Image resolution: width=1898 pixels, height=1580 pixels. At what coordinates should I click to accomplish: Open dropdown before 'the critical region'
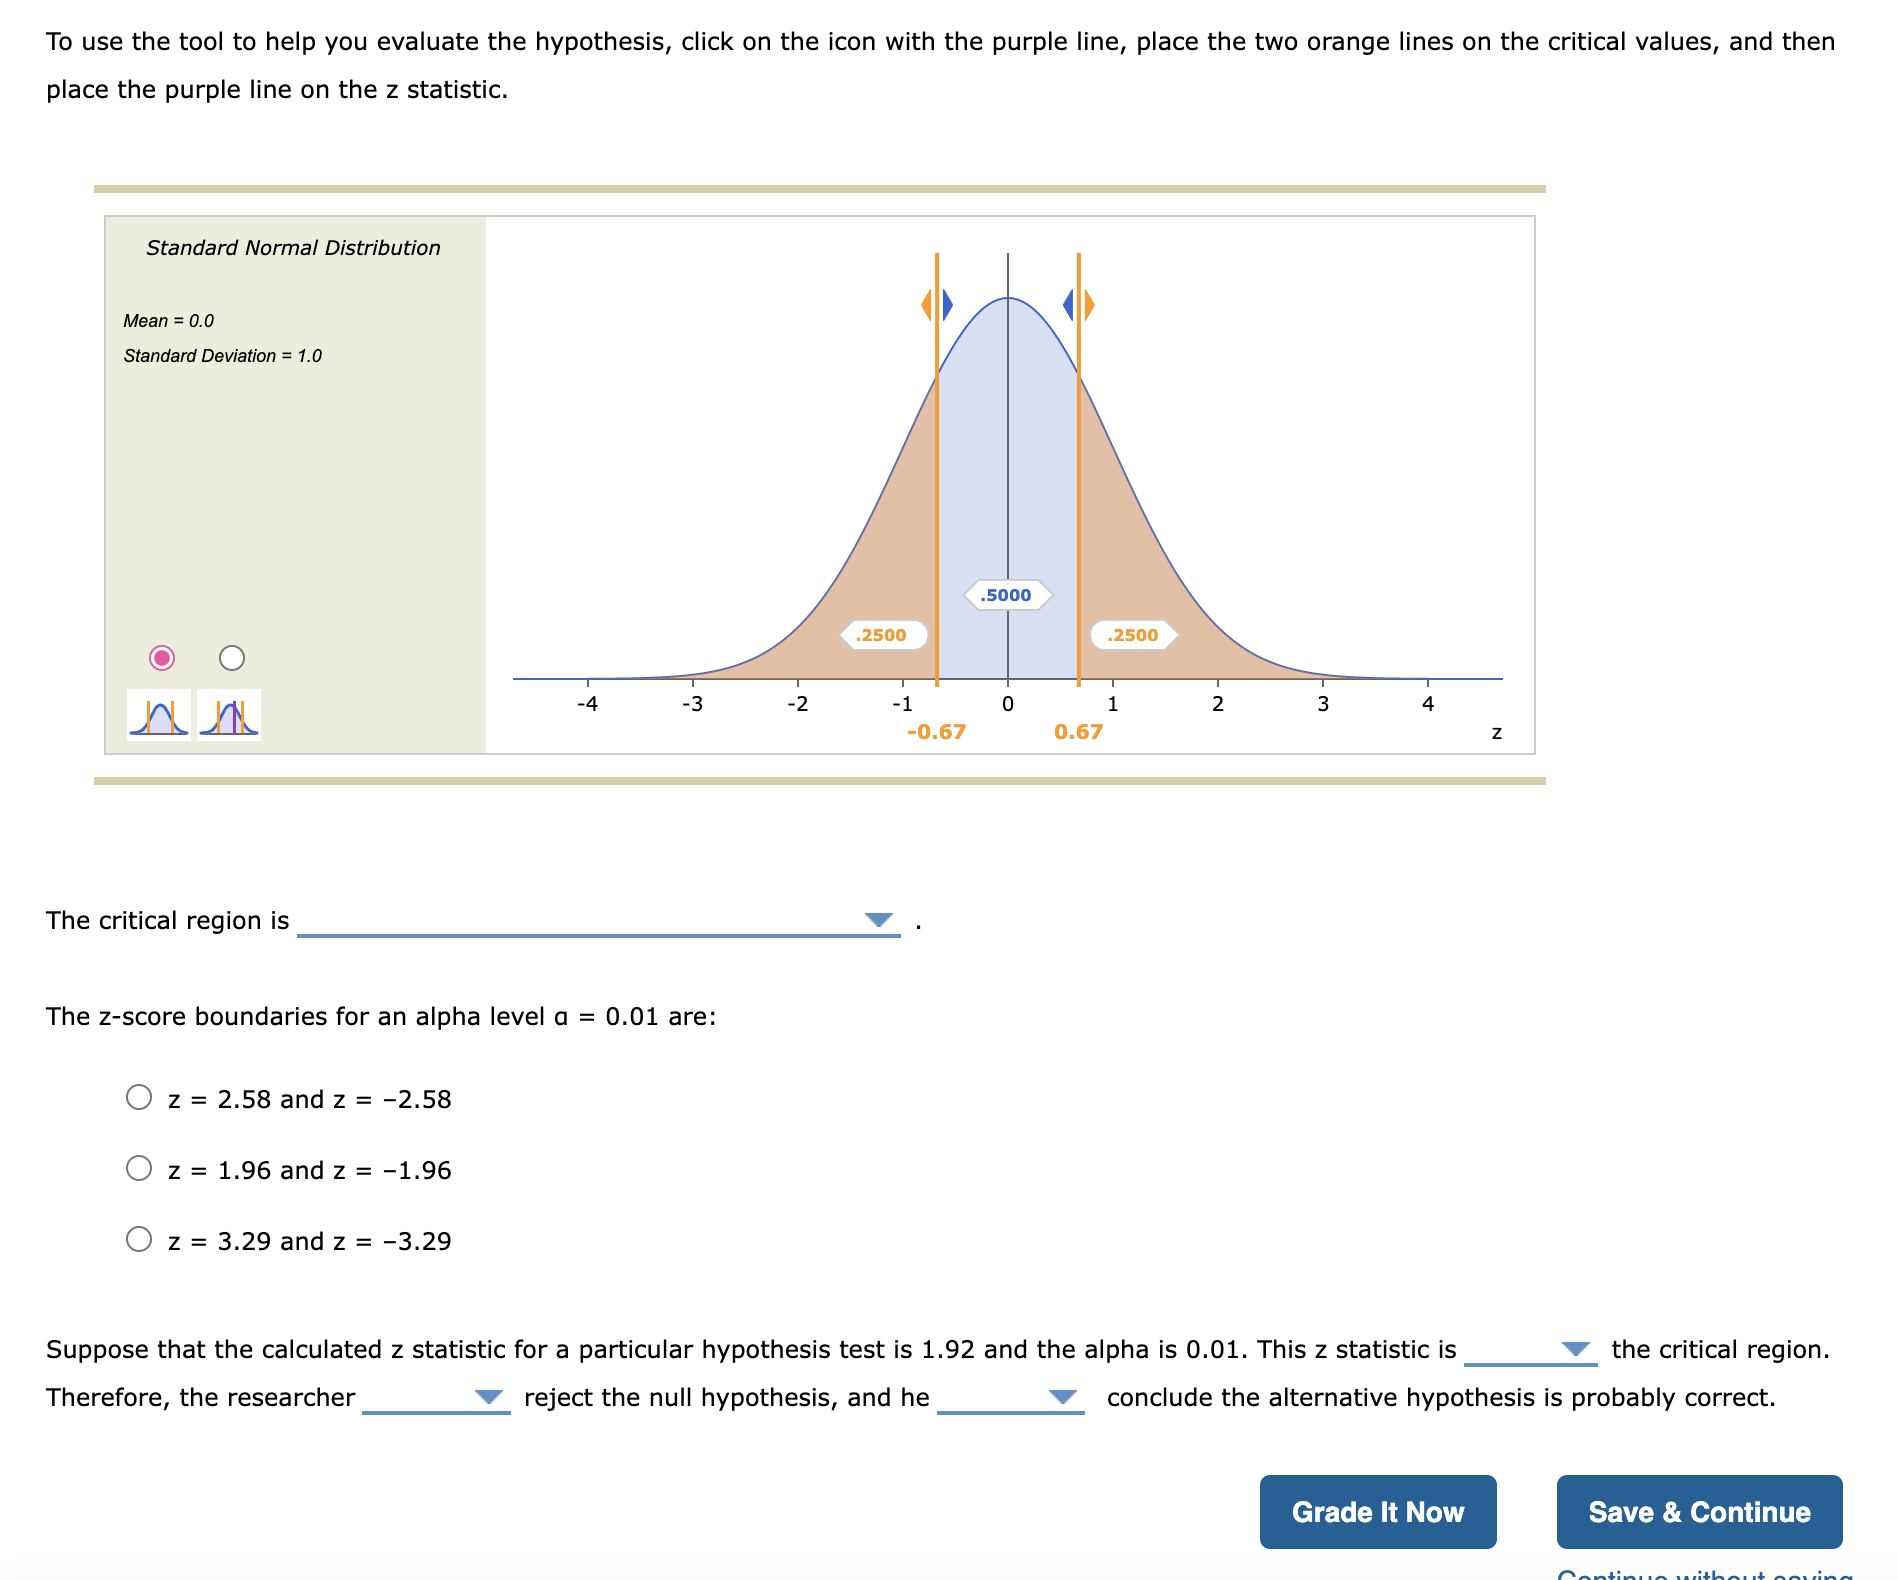coord(1530,1349)
